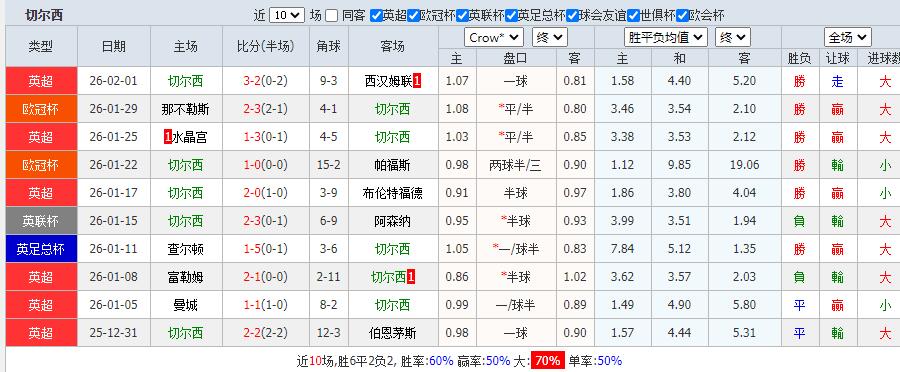Open the 1-1(1-0) score at 曼城

[x=265, y=305]
